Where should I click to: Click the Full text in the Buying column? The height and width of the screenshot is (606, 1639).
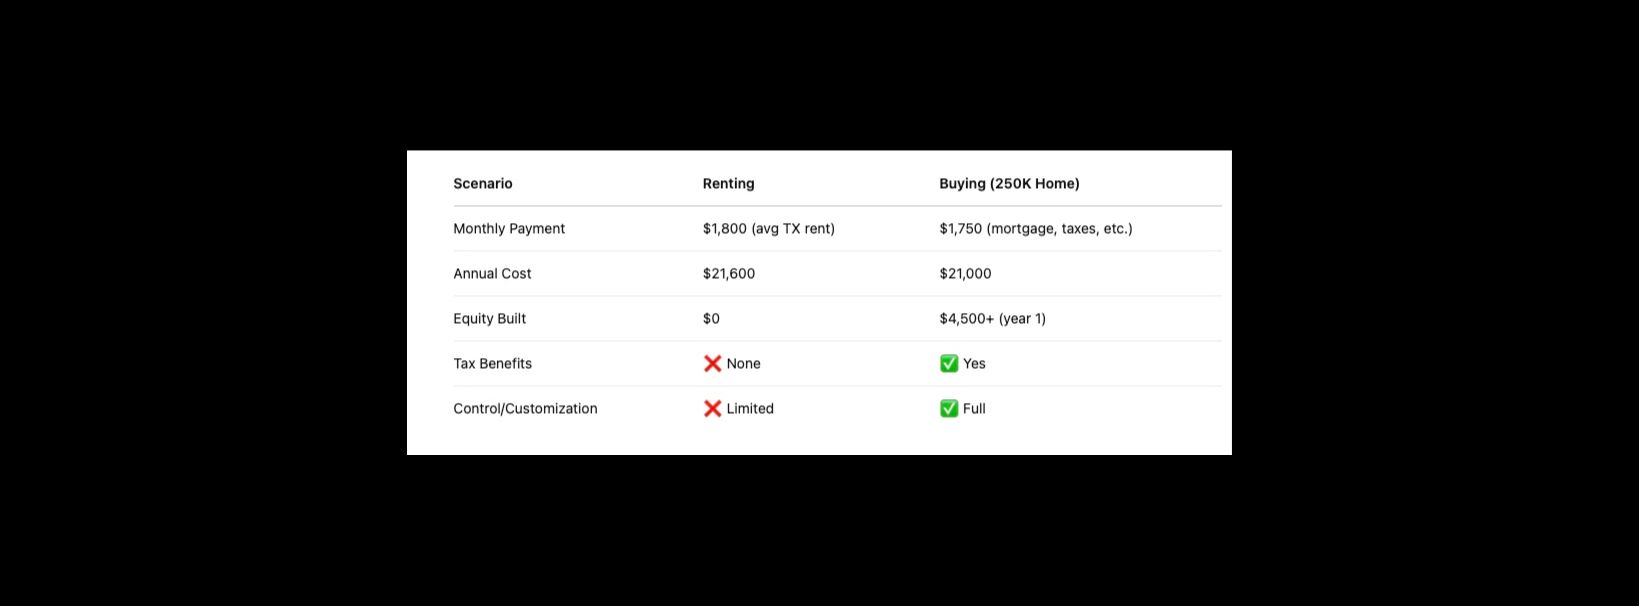(974, 409)
